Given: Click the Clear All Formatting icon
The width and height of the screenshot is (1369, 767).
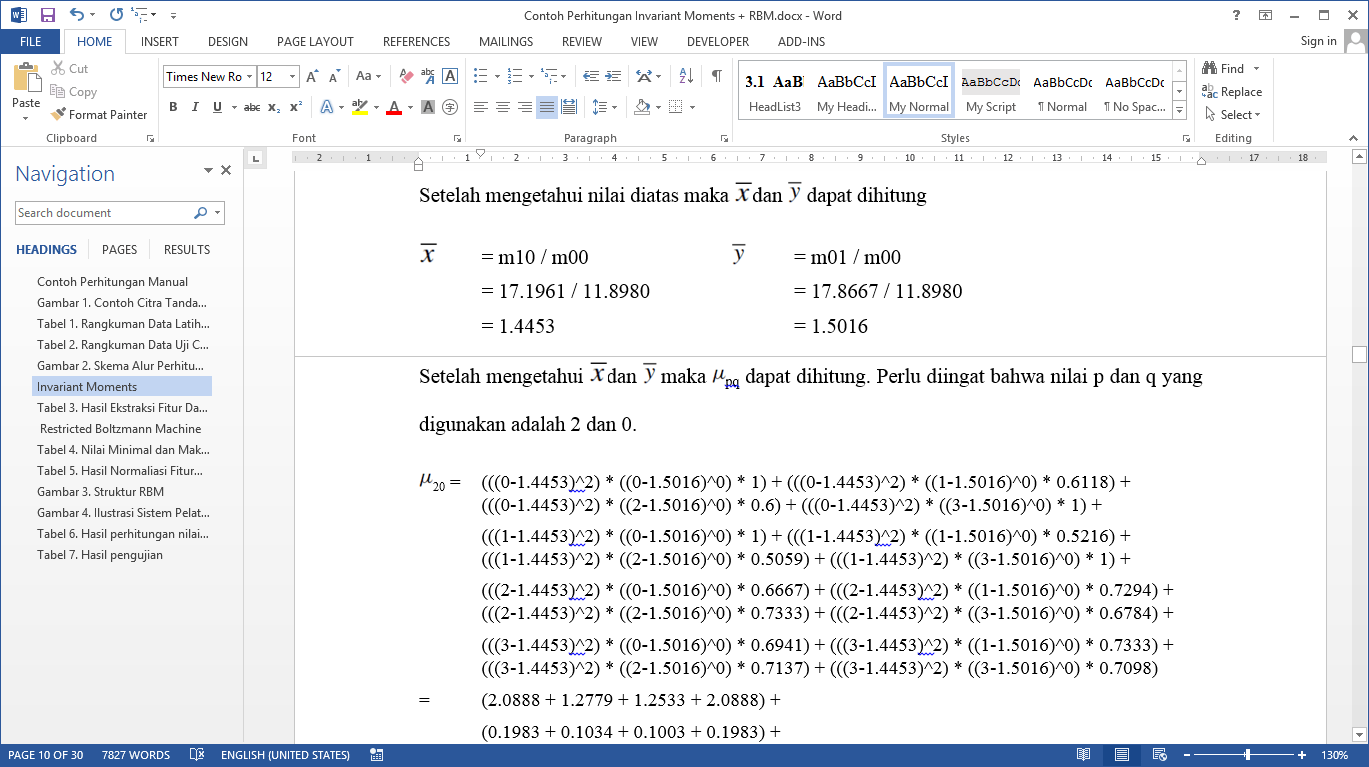Looking at the screenshot, I should [x=406, y=76].
